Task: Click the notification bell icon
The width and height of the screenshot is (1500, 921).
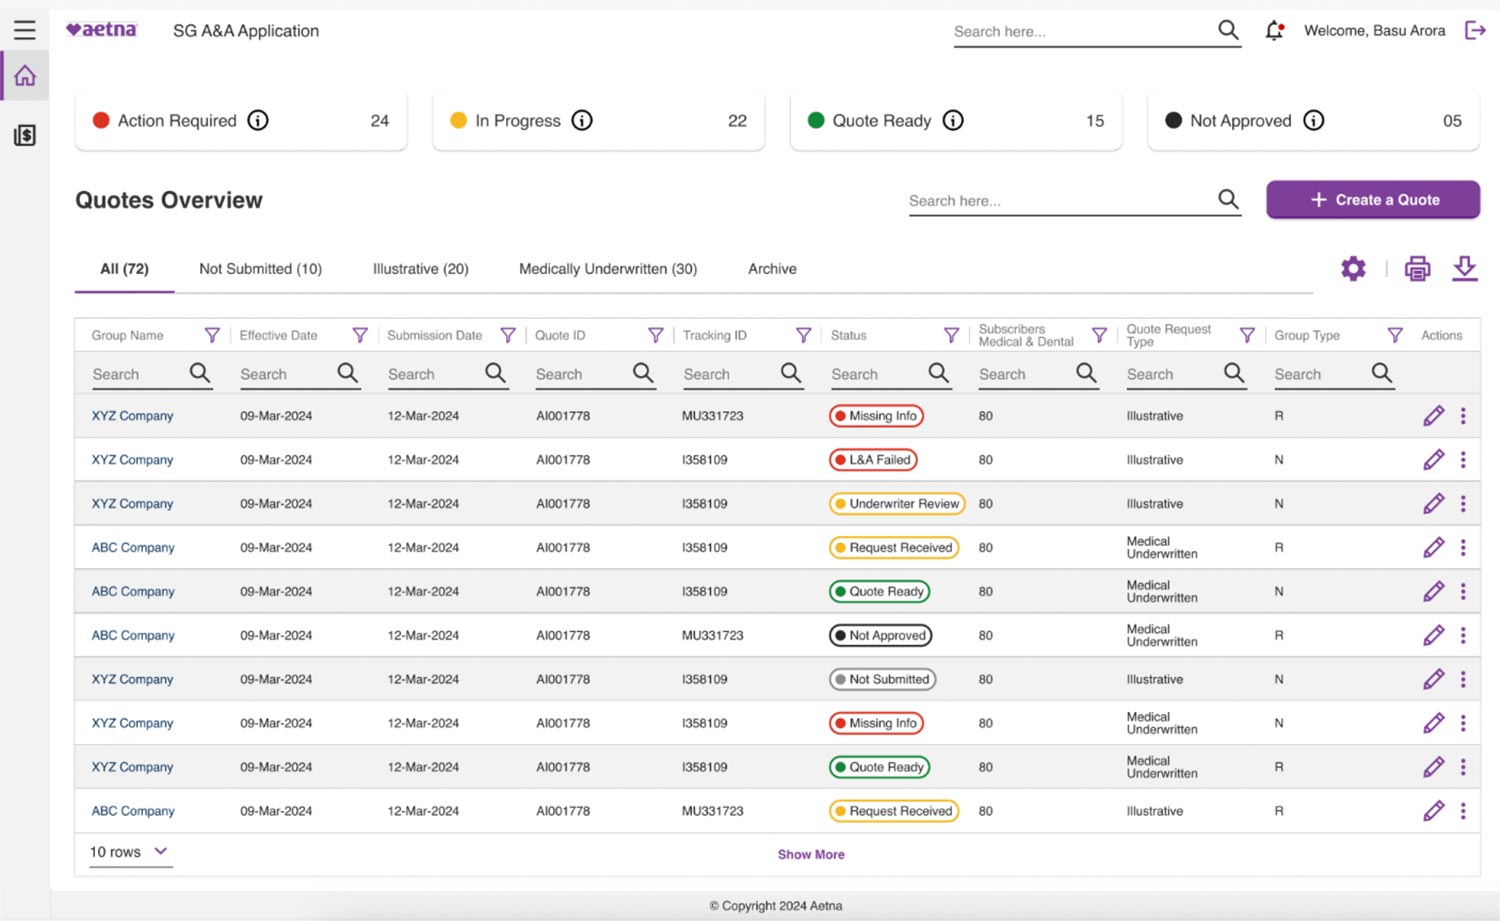Action: point(1274,31)
